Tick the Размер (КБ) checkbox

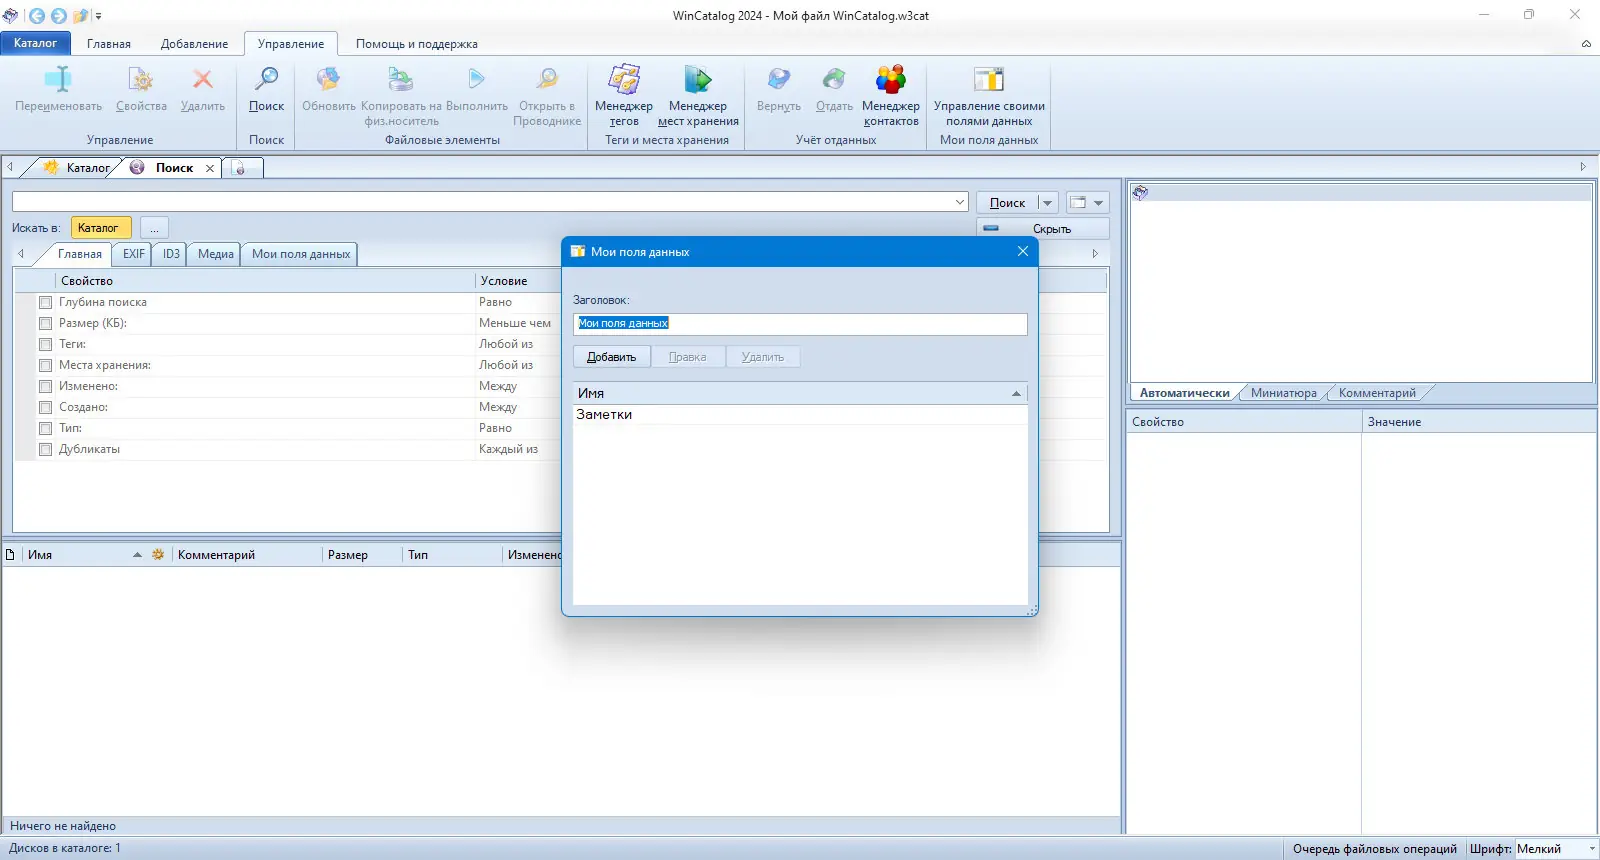point(45,323)
